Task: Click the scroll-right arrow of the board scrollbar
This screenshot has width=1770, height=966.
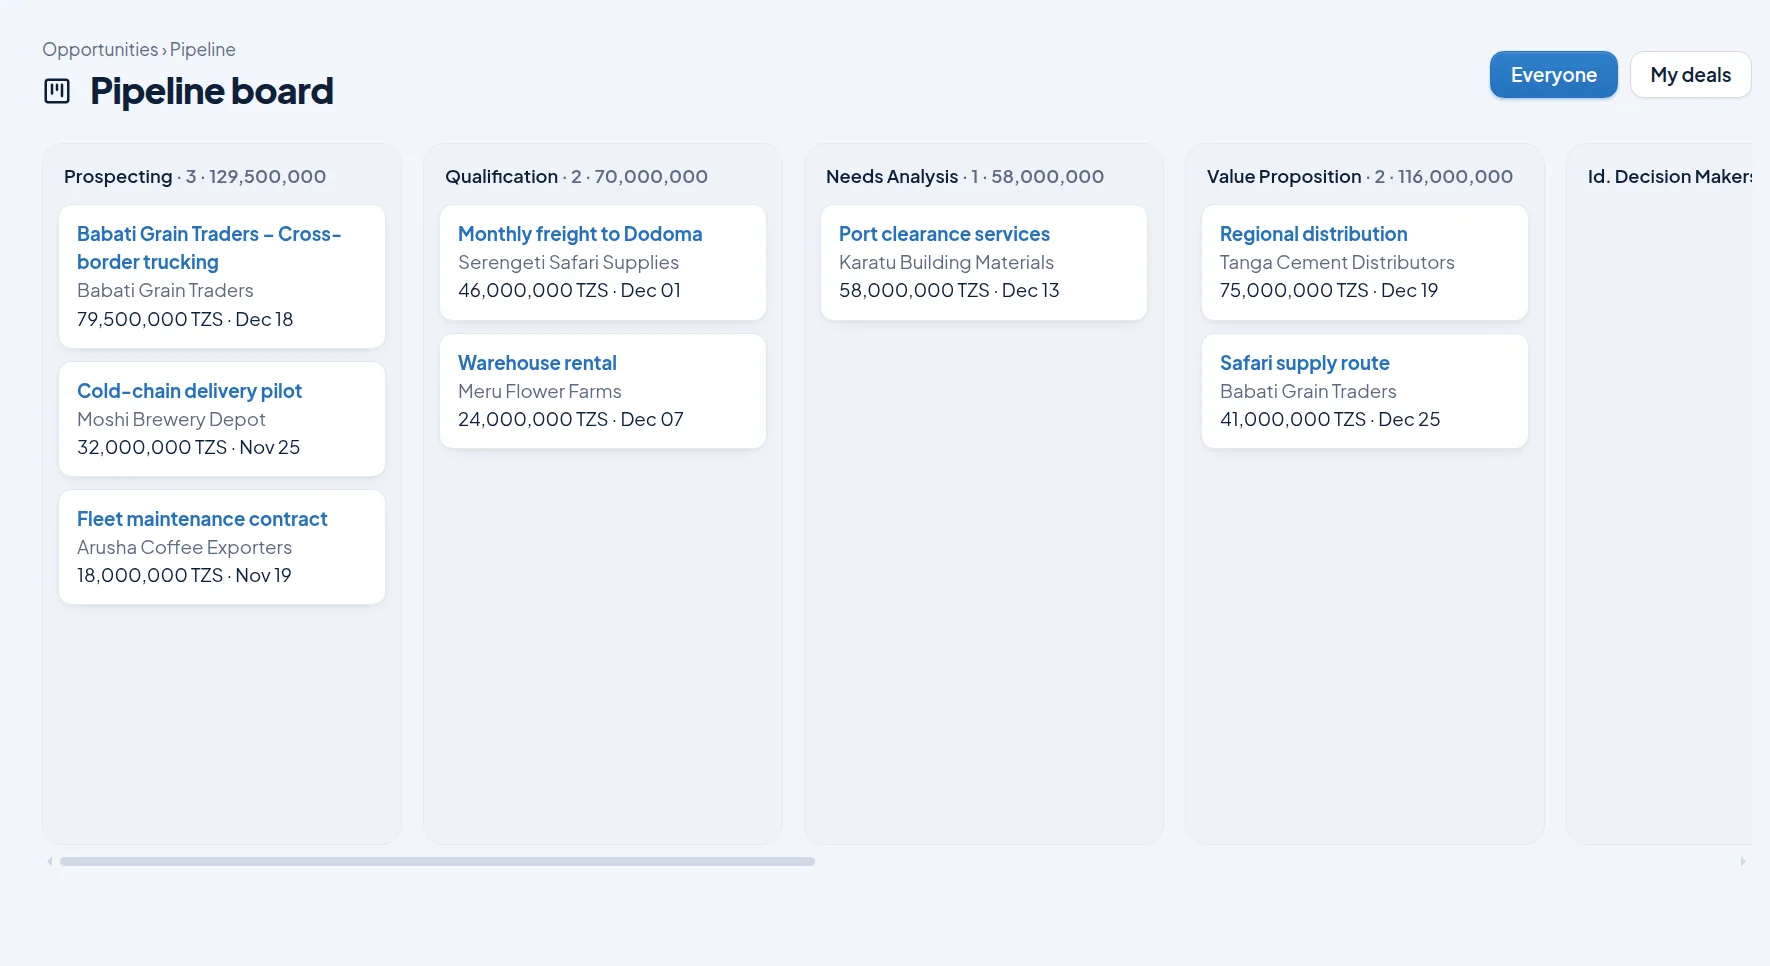Action: click(1743, 861)
